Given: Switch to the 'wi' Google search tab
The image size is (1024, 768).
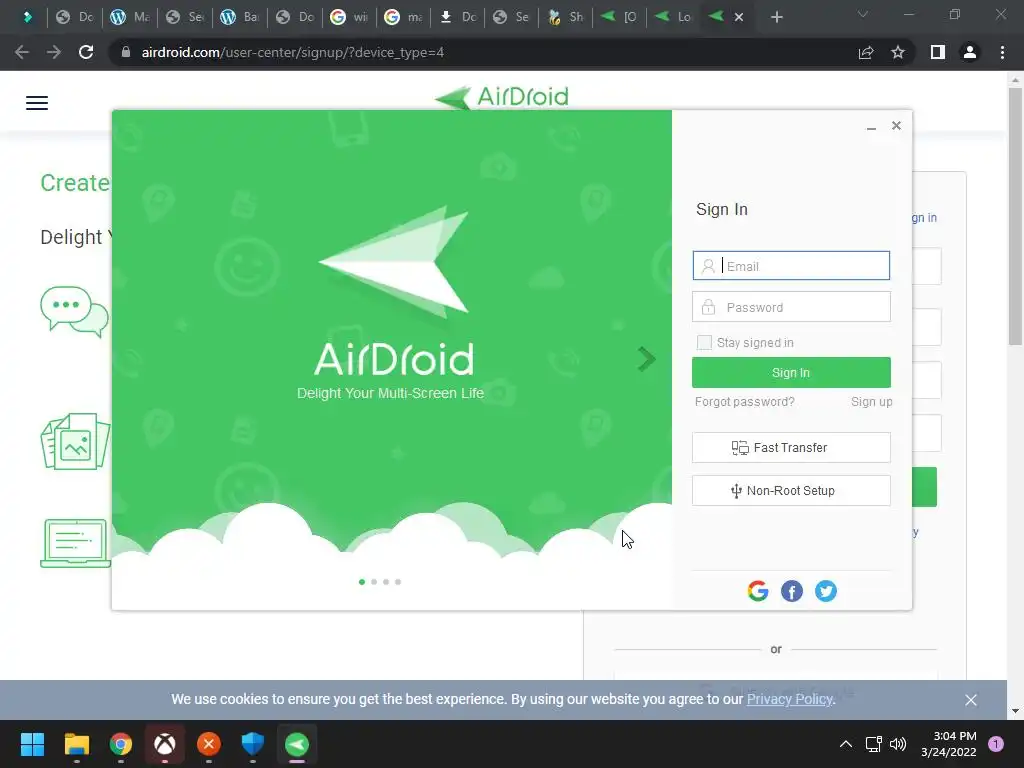Looking at the screenshot, I should pyautogui.click(x=349, y=17).
